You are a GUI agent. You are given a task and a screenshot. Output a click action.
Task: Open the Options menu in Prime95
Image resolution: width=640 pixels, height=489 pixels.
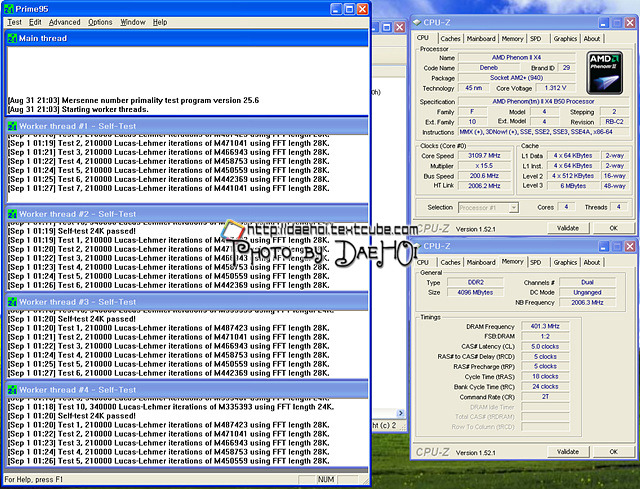click(x=100, y=22)
